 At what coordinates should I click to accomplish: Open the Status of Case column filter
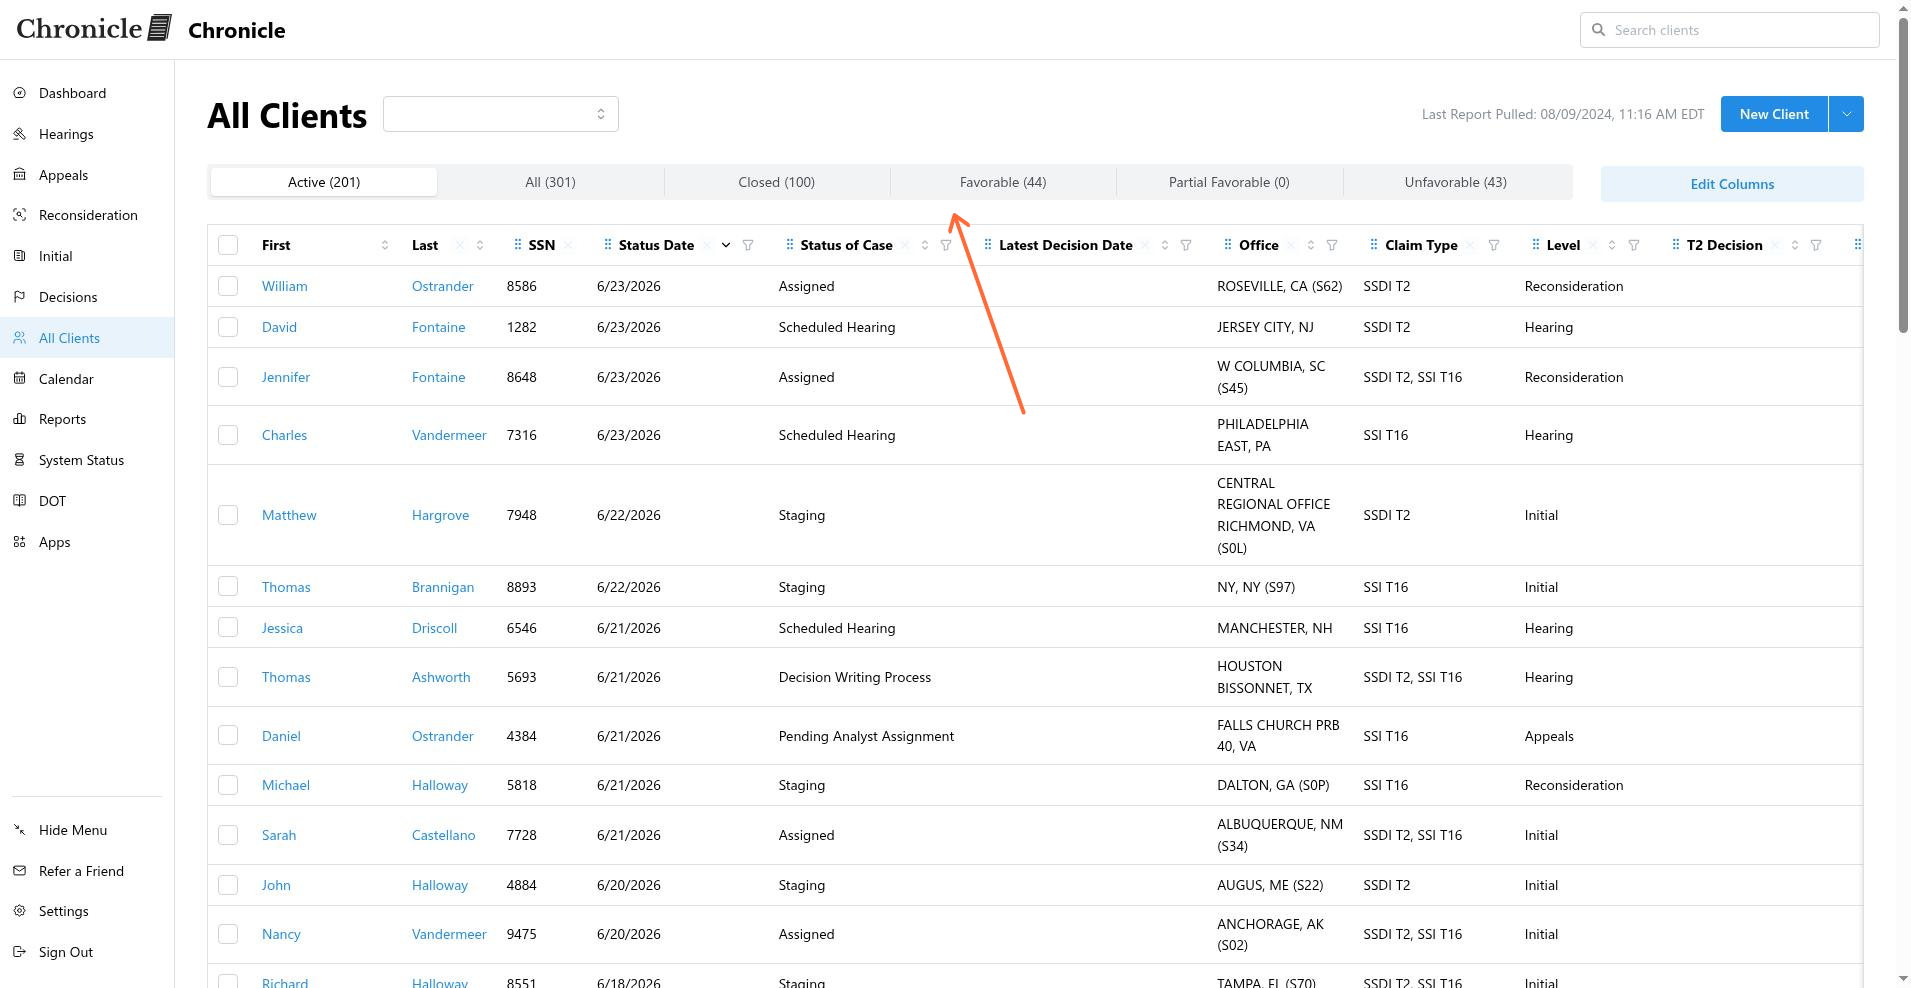point(946,245)
